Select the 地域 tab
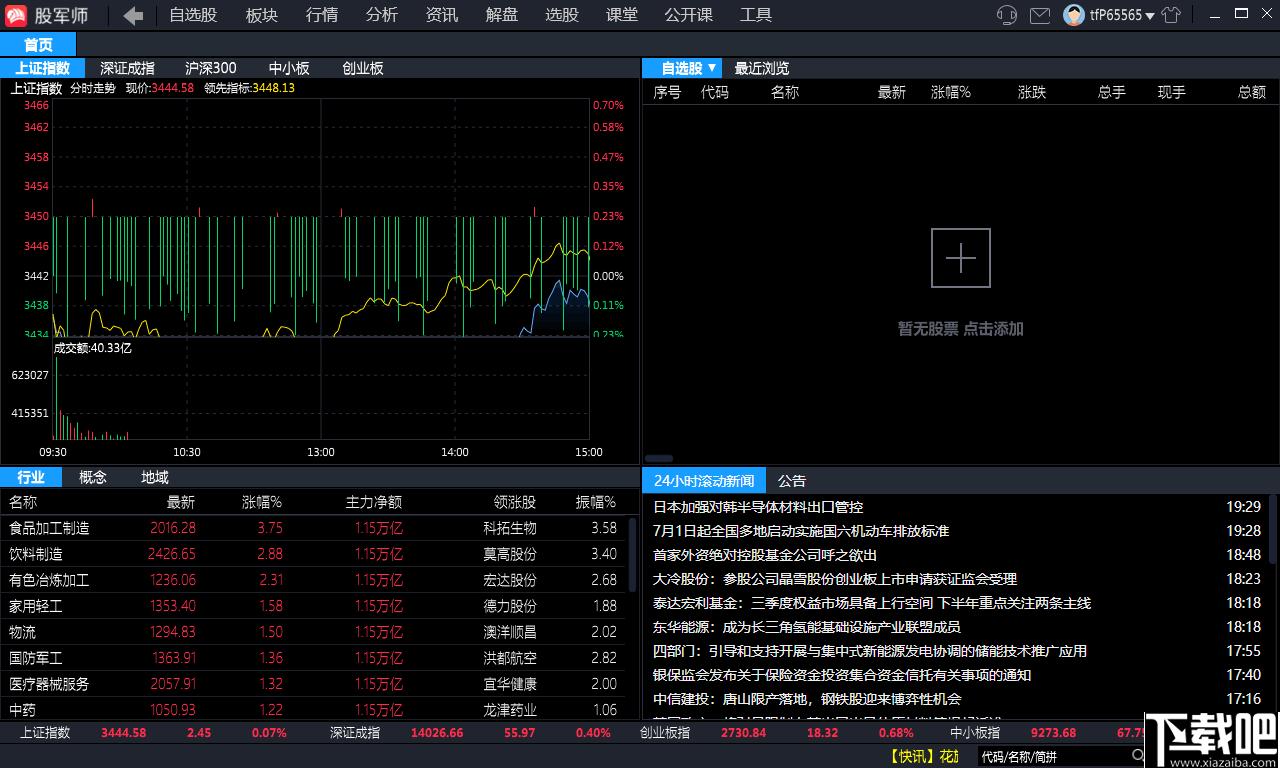 (x=155, y=477)
